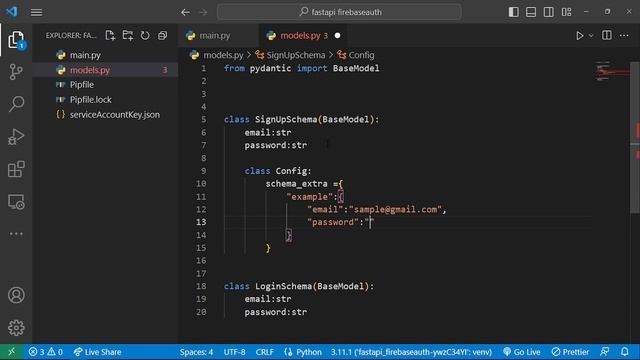
Task: Click the "from pydantic import BaseModel" line
Action: (x=301, y=68)
